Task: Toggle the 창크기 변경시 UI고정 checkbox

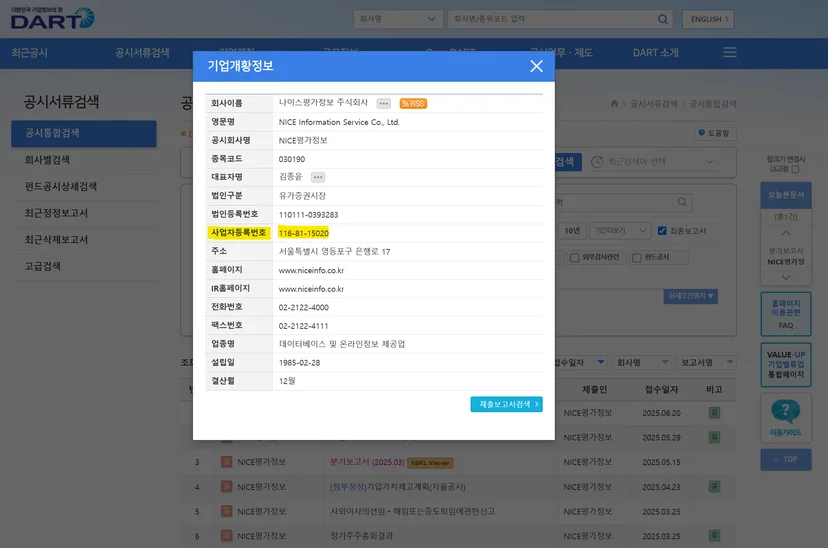Action: [795, 169]
